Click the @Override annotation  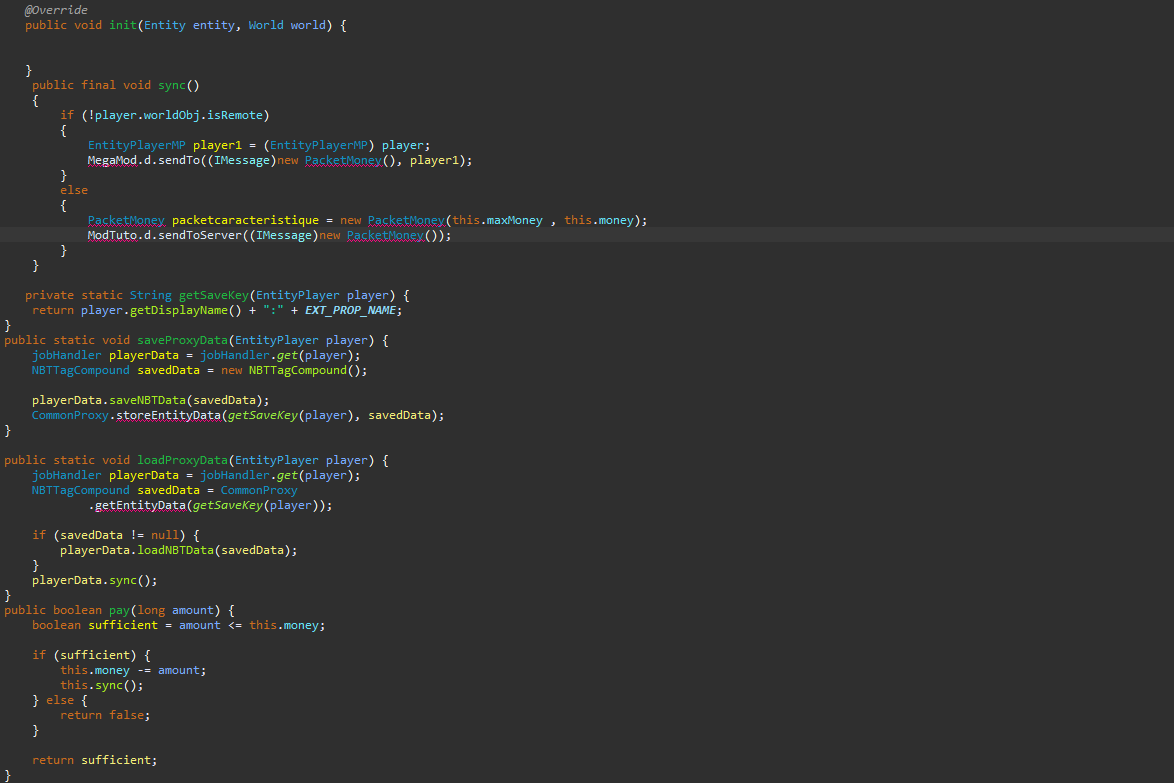(56, 10)
